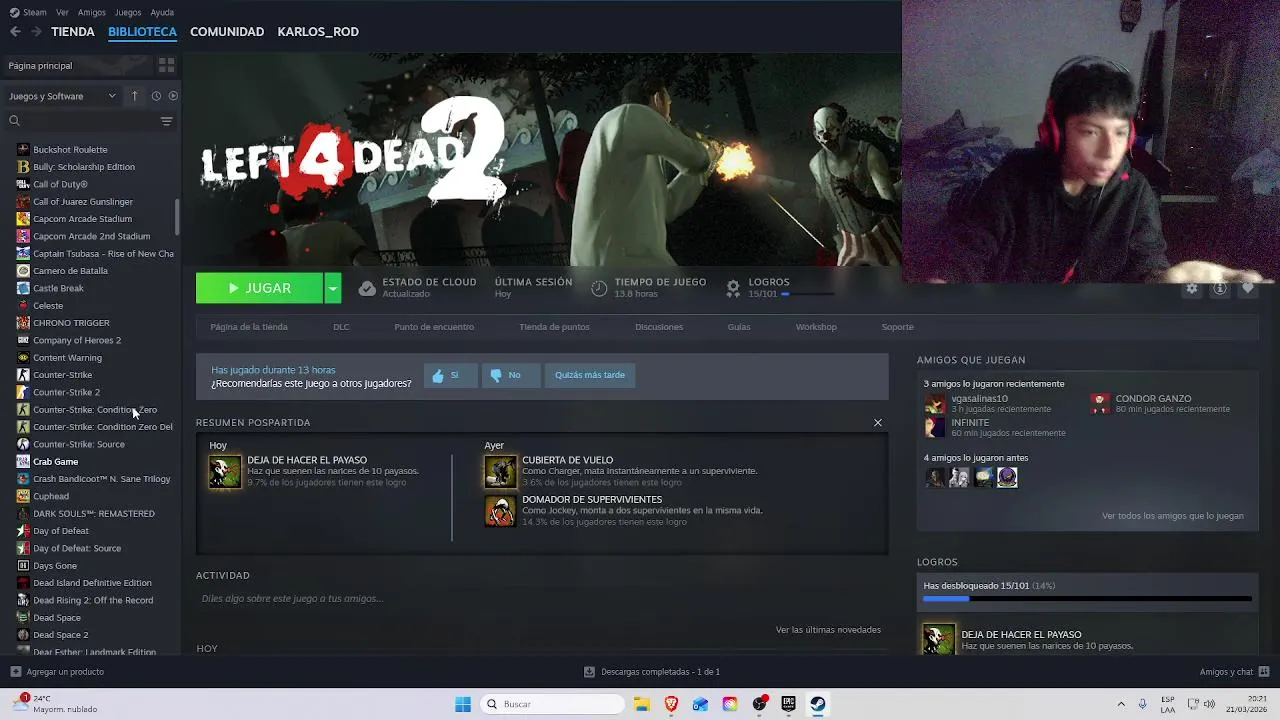Switch to the Comunidad tab
Screen dimensions: 1280x720
227,32
